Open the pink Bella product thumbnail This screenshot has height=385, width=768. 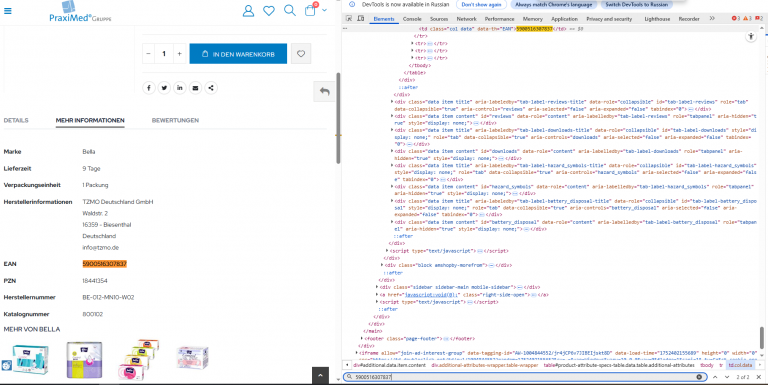(x=192, y=358)
